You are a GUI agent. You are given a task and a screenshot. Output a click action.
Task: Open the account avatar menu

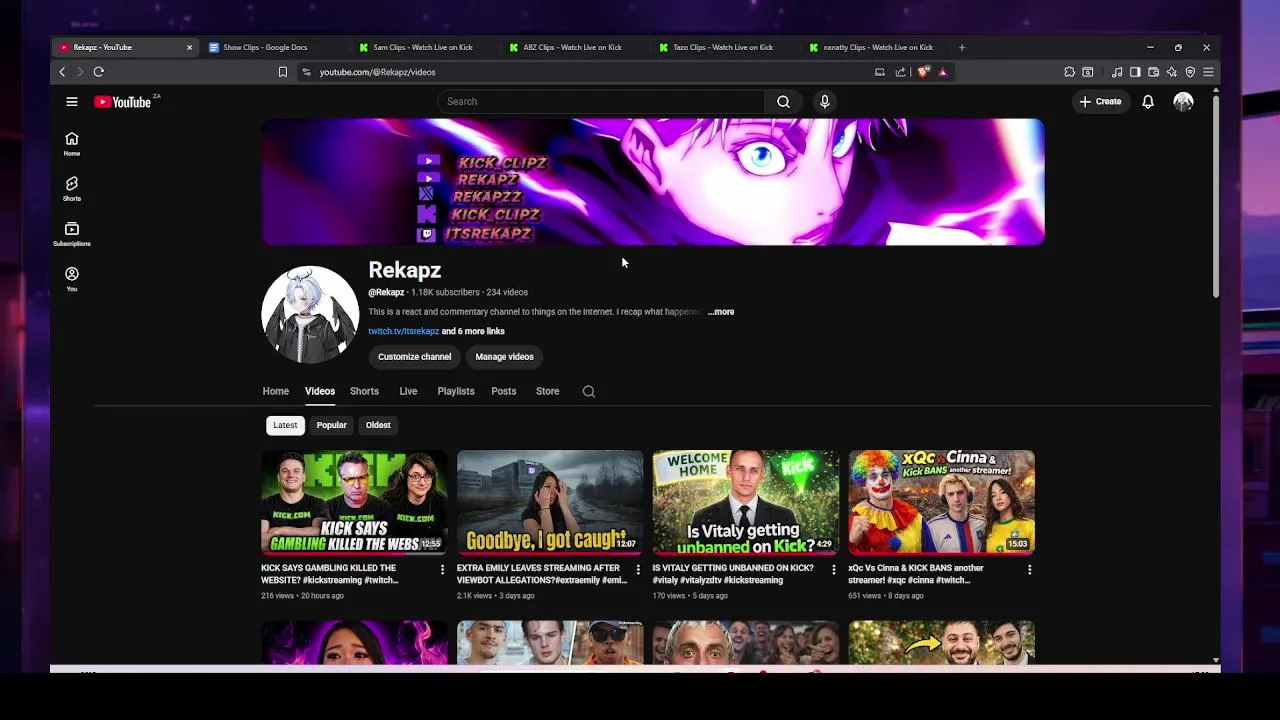tap(1184, 101)
